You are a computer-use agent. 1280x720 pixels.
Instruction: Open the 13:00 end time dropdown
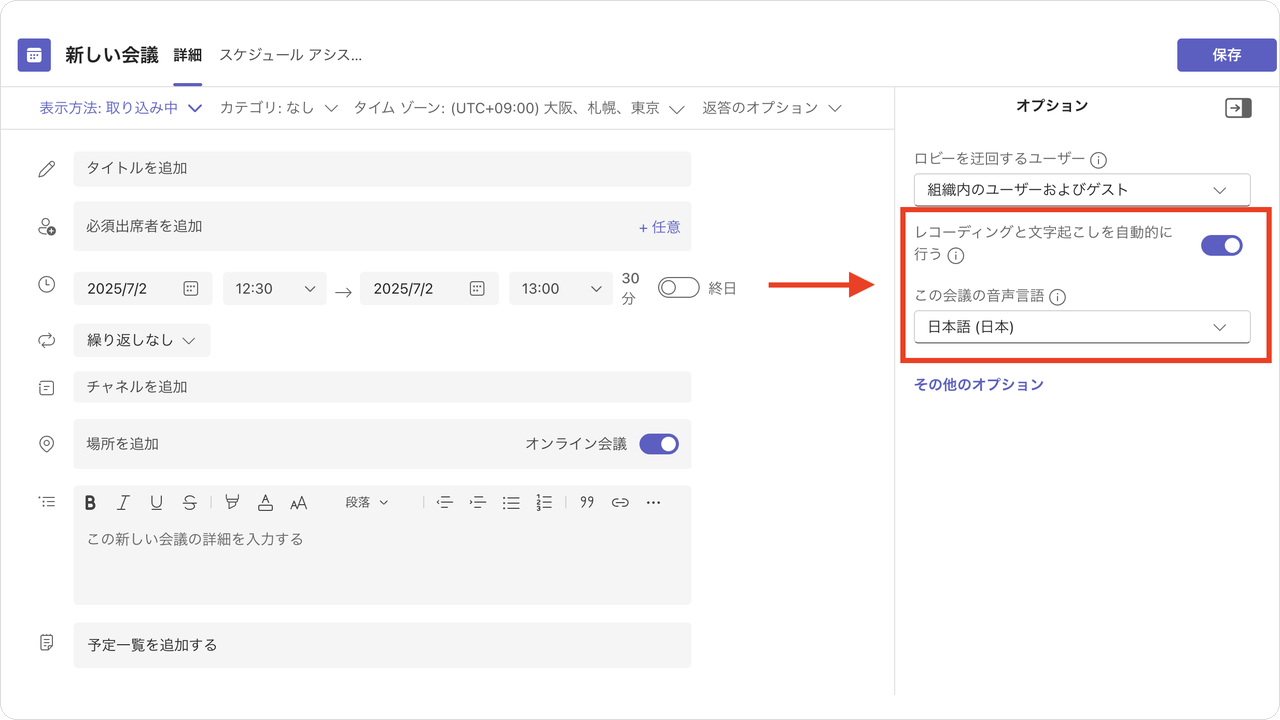pyautogui.click(x=560, y=288)
